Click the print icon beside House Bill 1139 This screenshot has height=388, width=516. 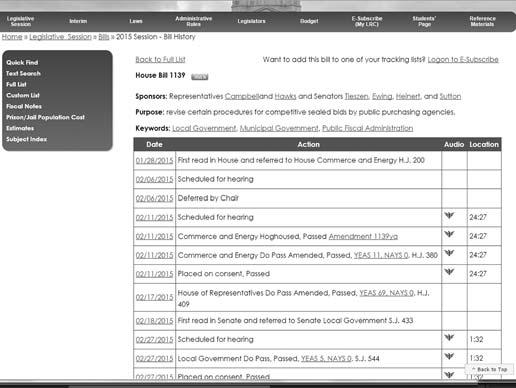click(199, 77)
